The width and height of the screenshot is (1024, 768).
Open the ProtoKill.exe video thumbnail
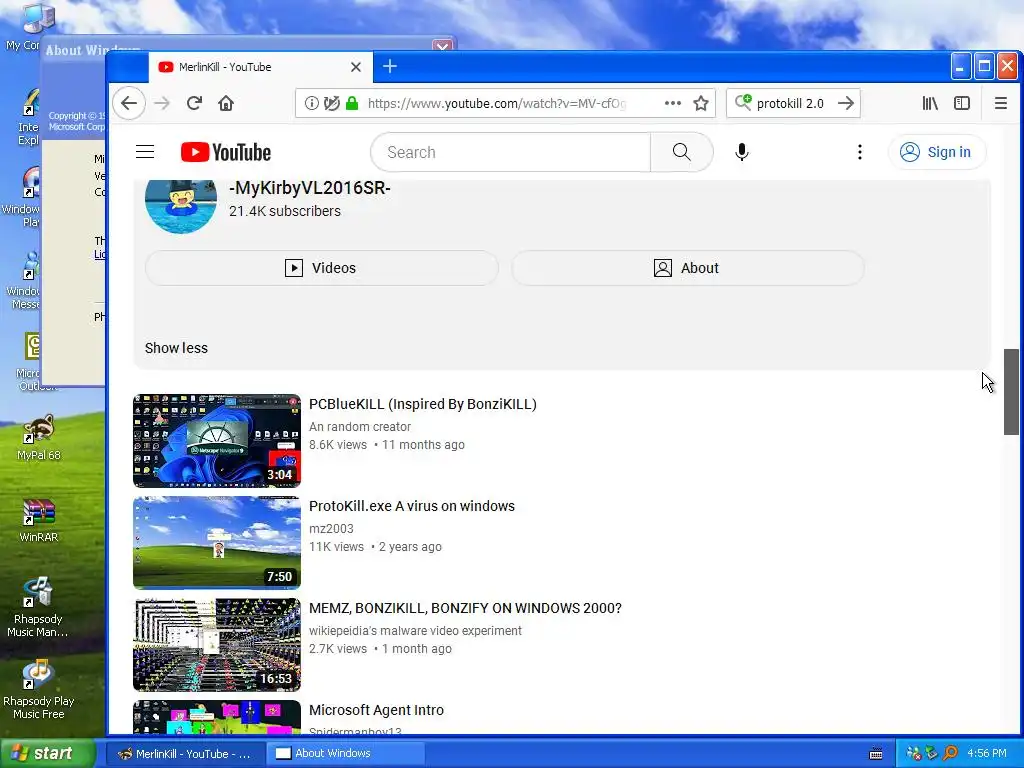pos(217,543)
